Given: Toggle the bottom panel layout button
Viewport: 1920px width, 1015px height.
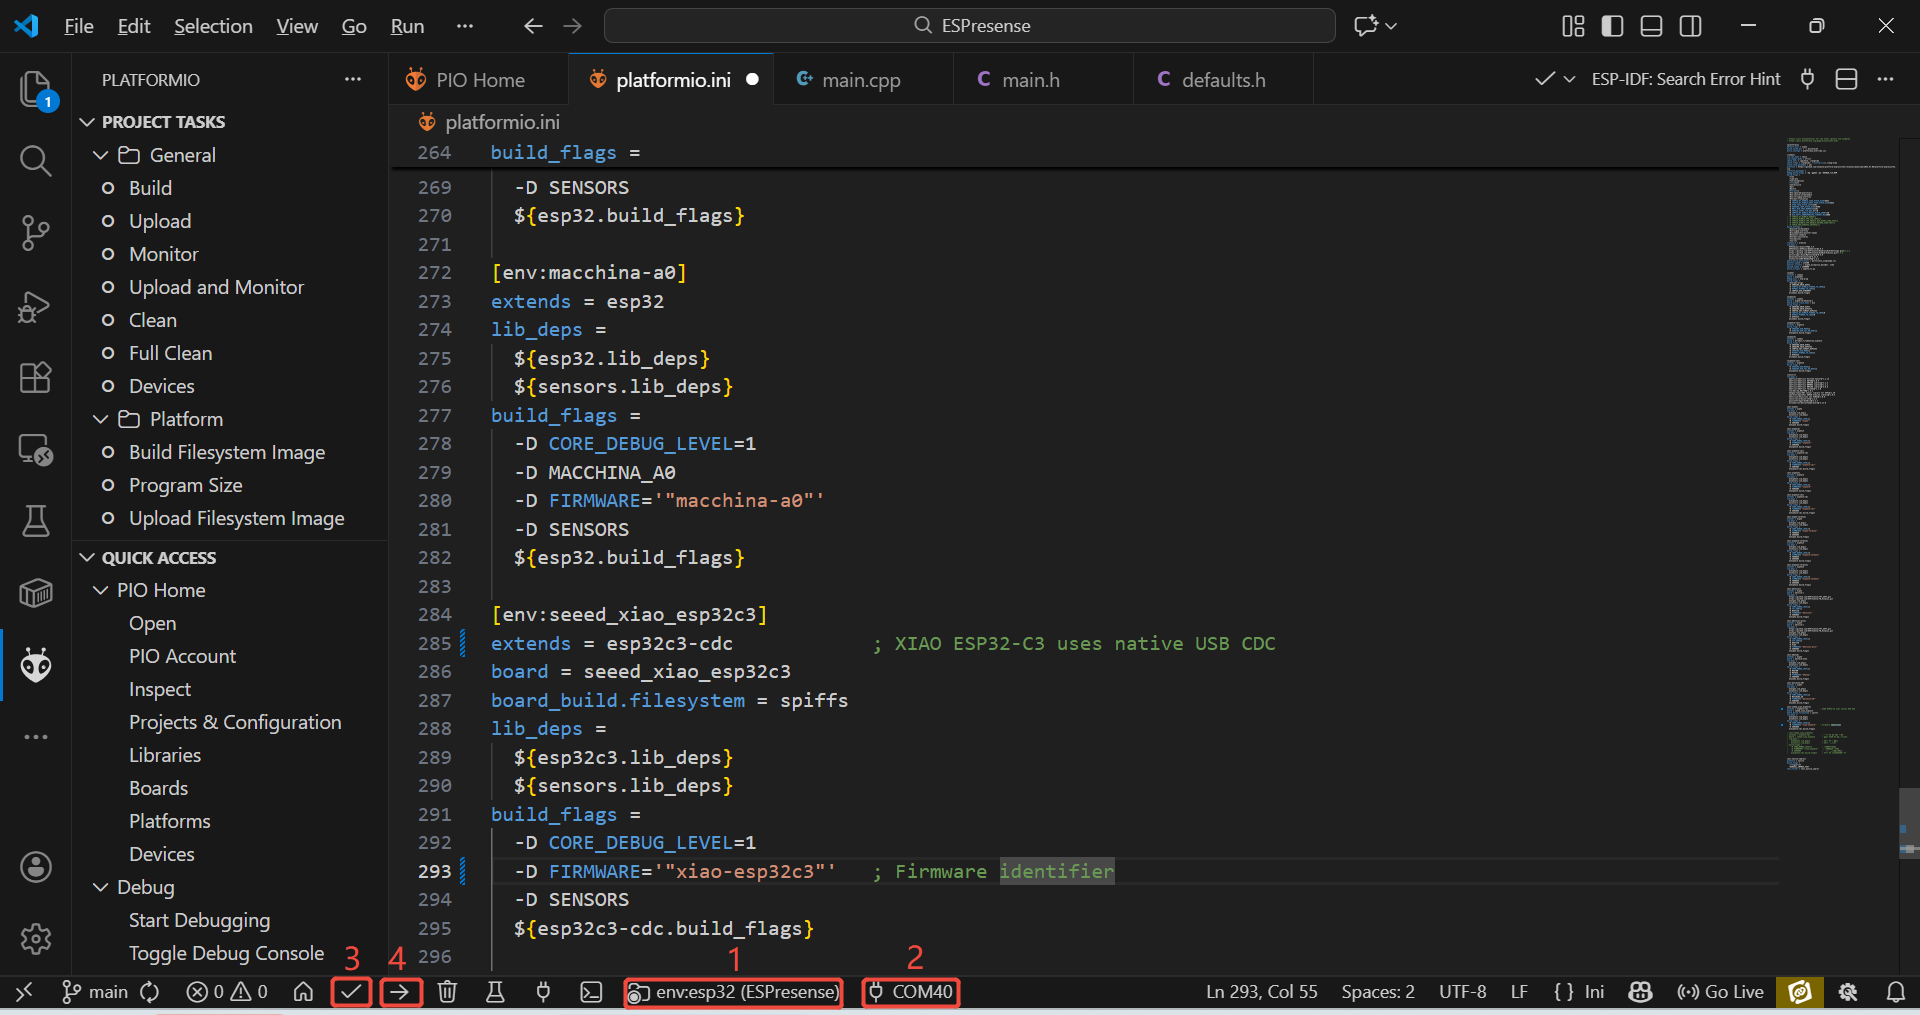Looking at the screenshot, I should coord(1651,26).
